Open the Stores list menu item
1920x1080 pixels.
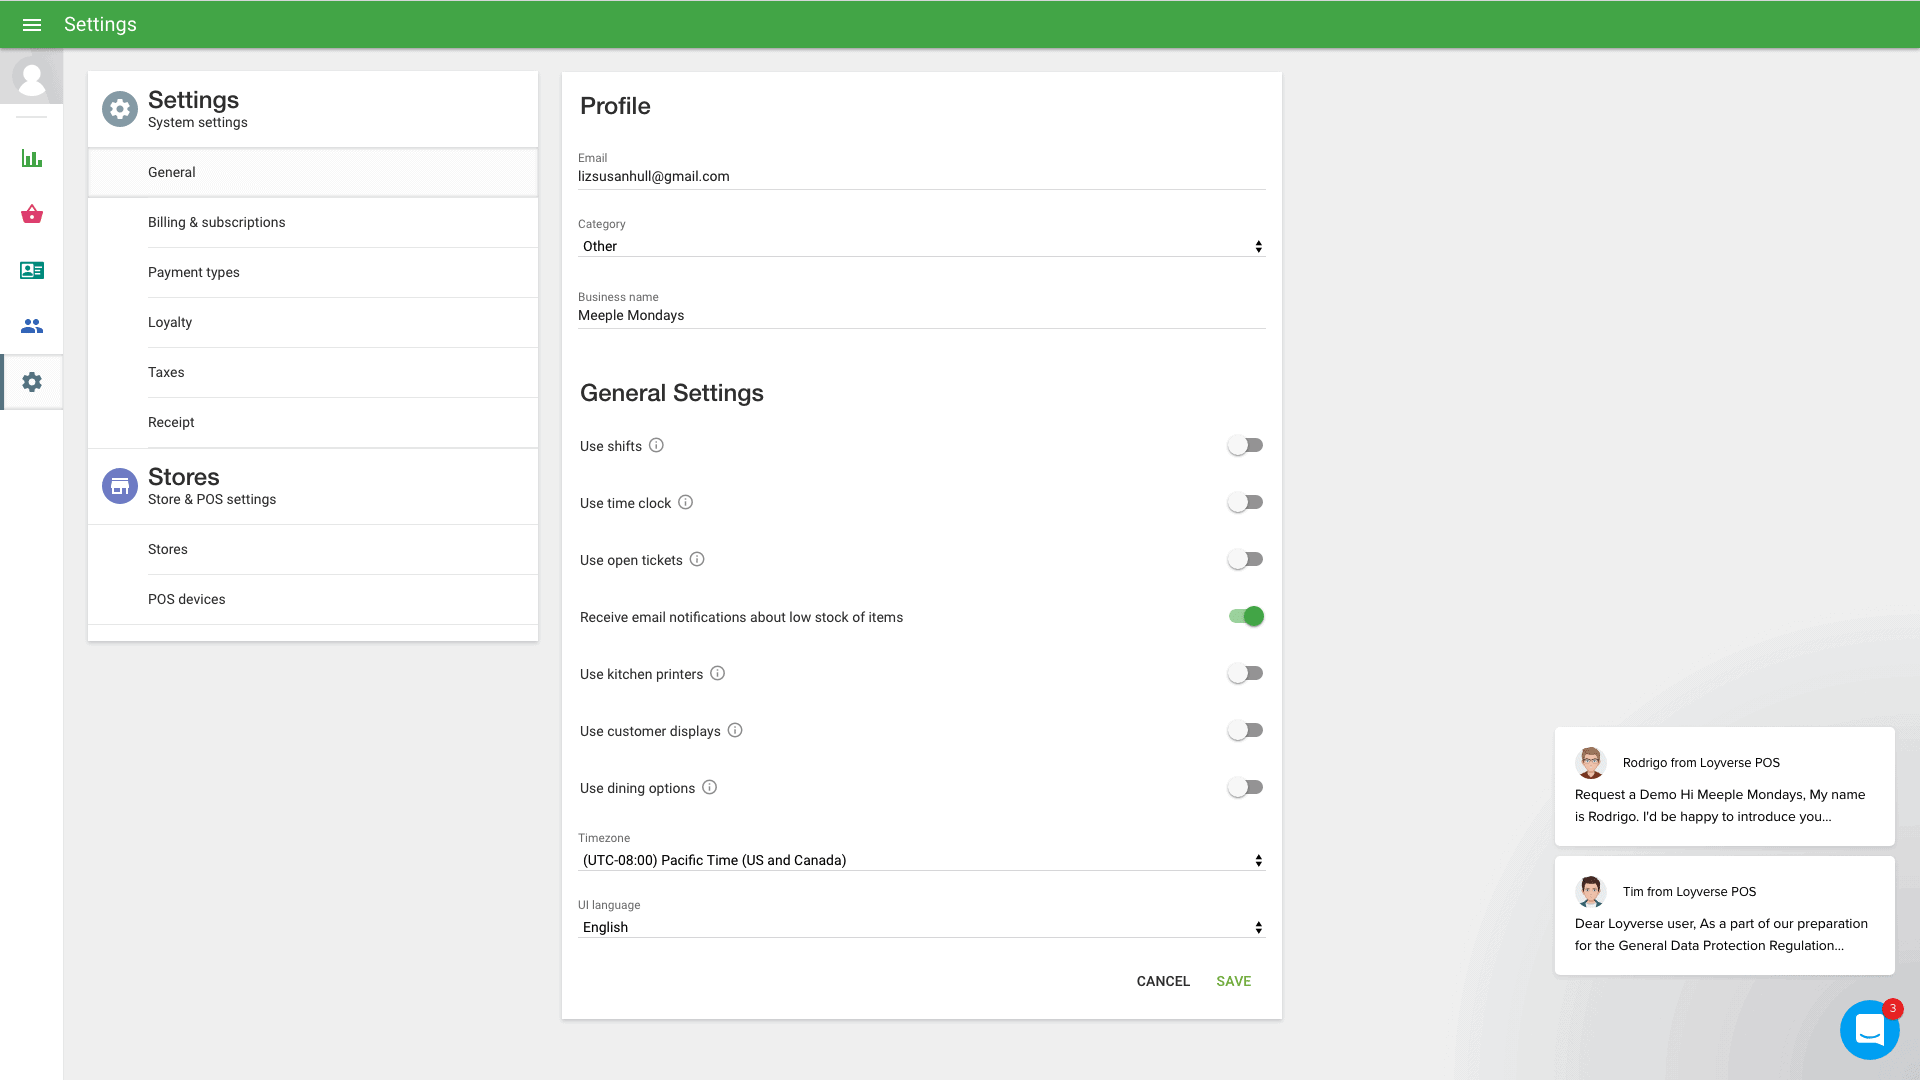313,549
